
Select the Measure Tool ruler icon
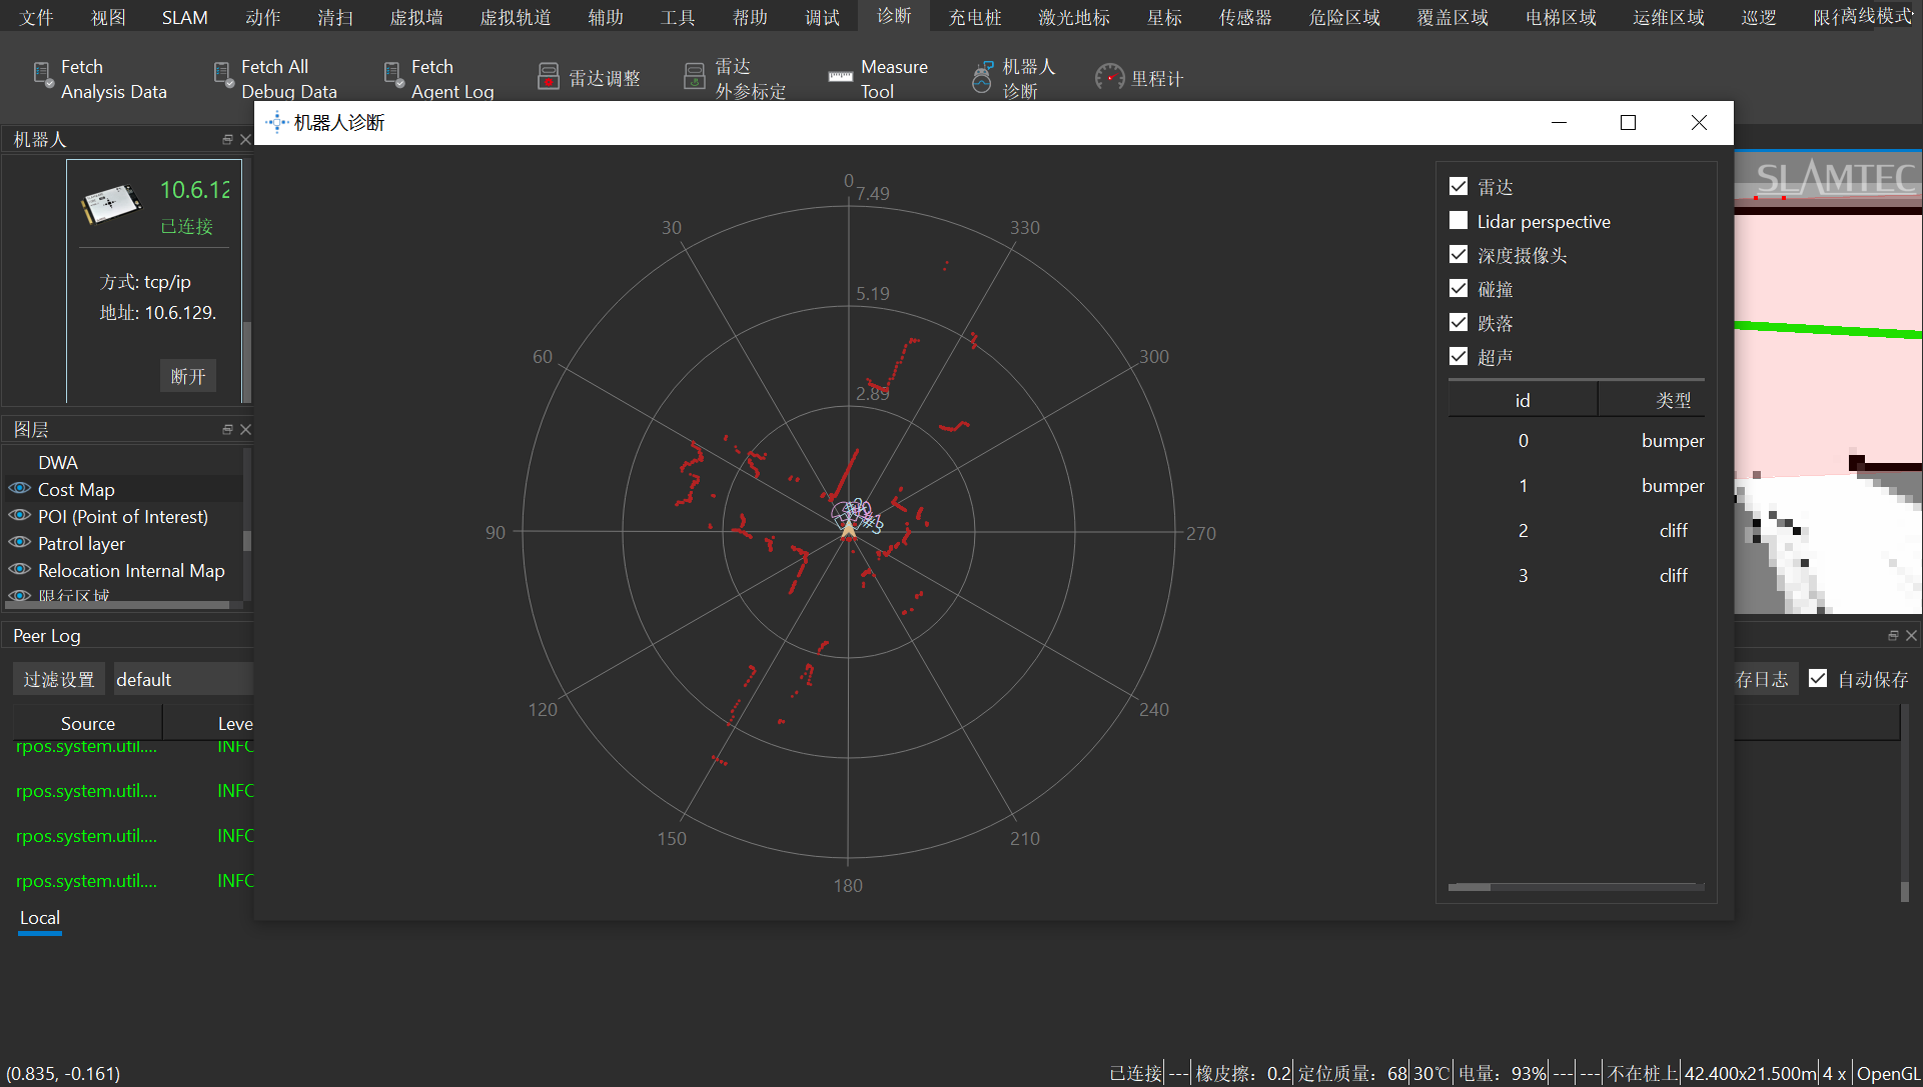click(x=840, y=77)
